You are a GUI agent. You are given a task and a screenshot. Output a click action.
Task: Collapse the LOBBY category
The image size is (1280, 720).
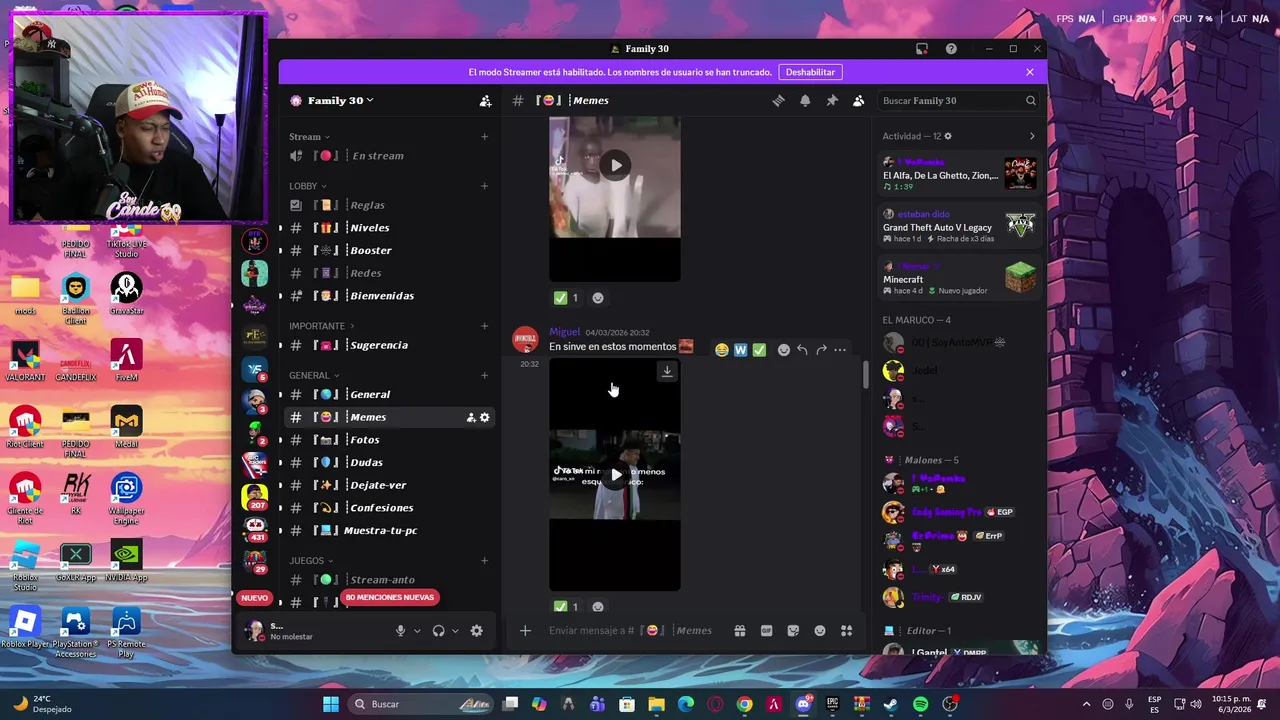click(x=307, y=186)
